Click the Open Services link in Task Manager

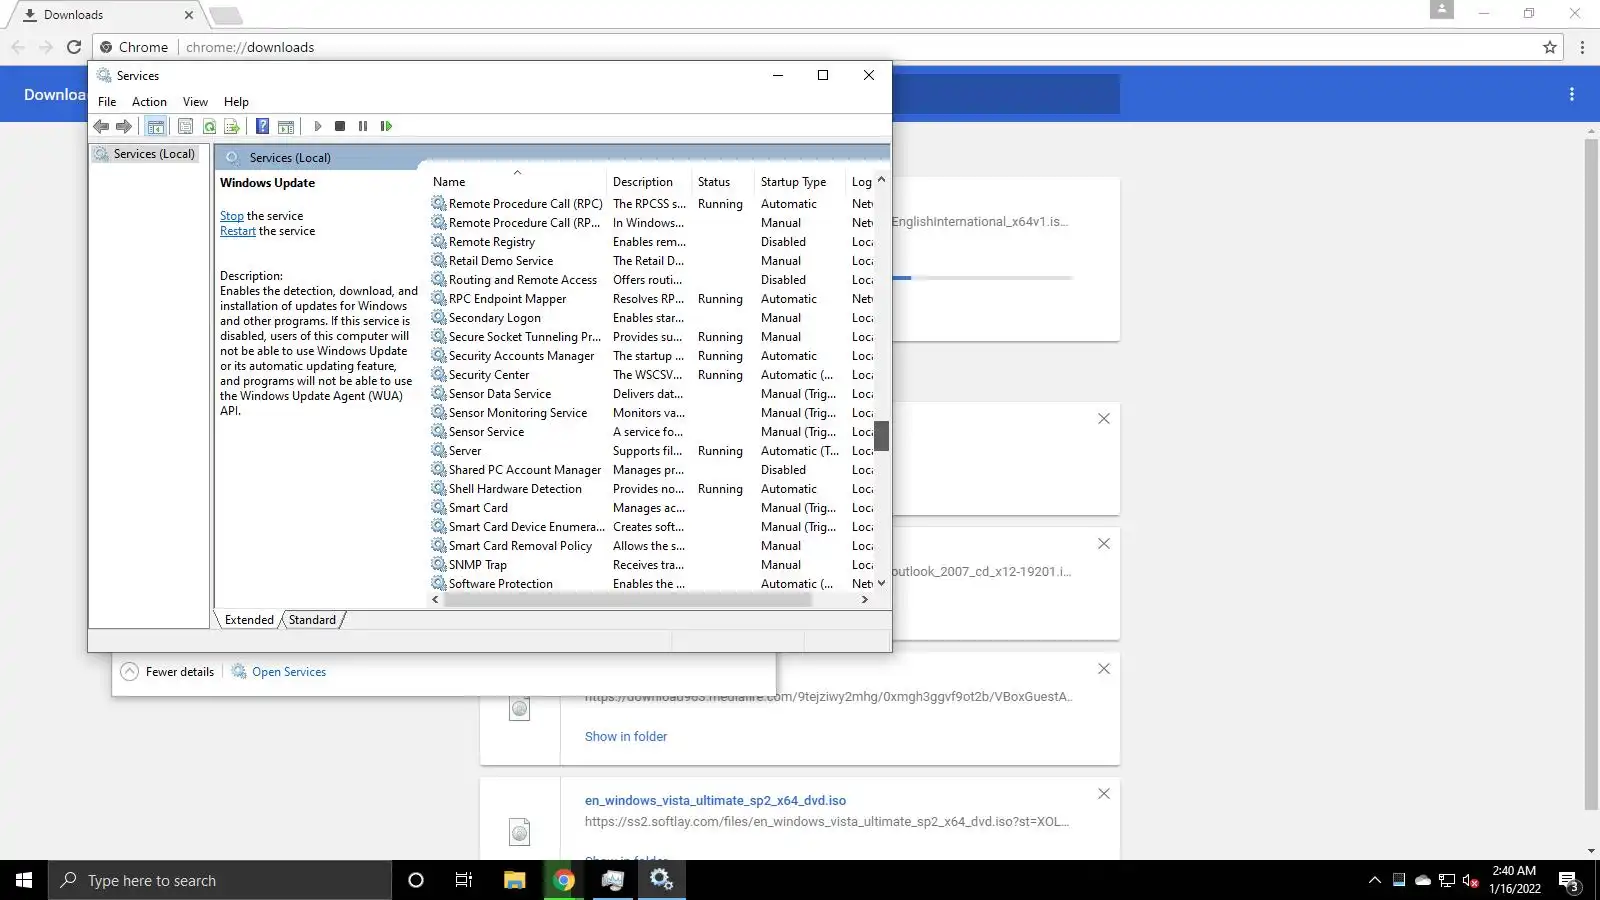[x=279, y=672]
